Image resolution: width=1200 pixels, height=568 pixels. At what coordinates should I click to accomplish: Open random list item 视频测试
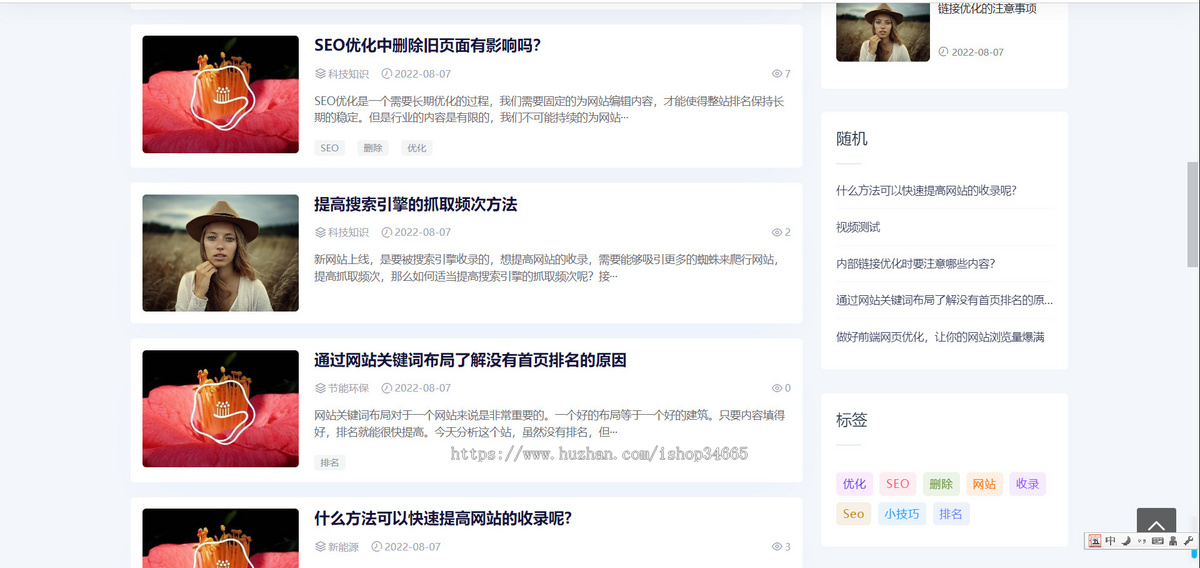click(x=858, y=227)
